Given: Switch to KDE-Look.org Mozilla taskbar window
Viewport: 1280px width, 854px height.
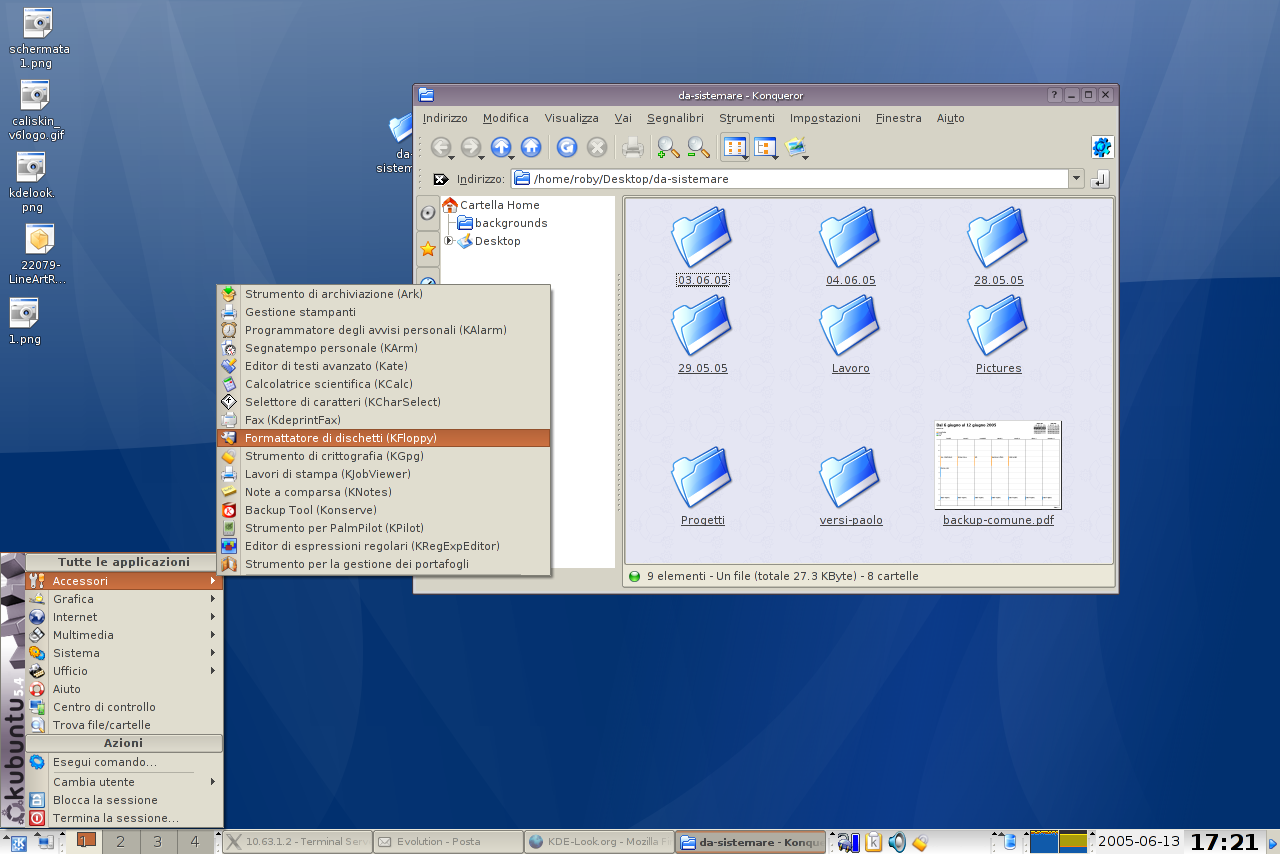Looking at the screenshot, I should 599,842.
